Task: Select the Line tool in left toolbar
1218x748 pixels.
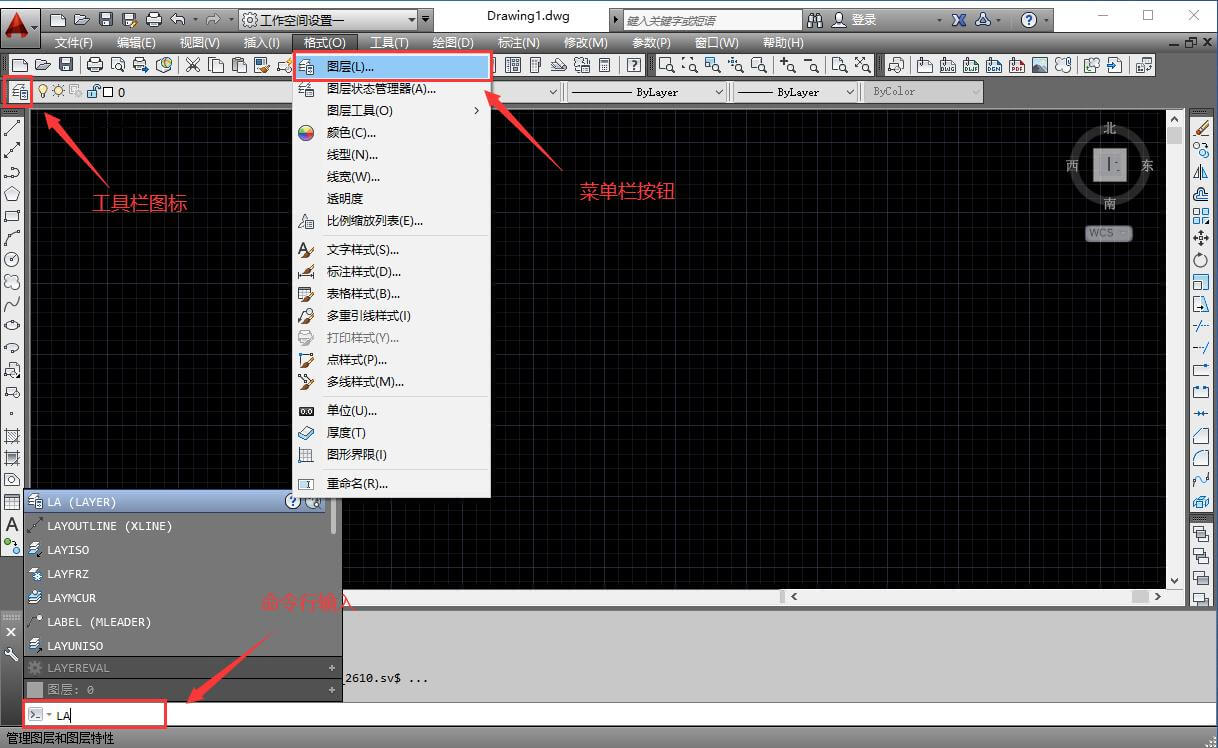Action: coord(11,126)
